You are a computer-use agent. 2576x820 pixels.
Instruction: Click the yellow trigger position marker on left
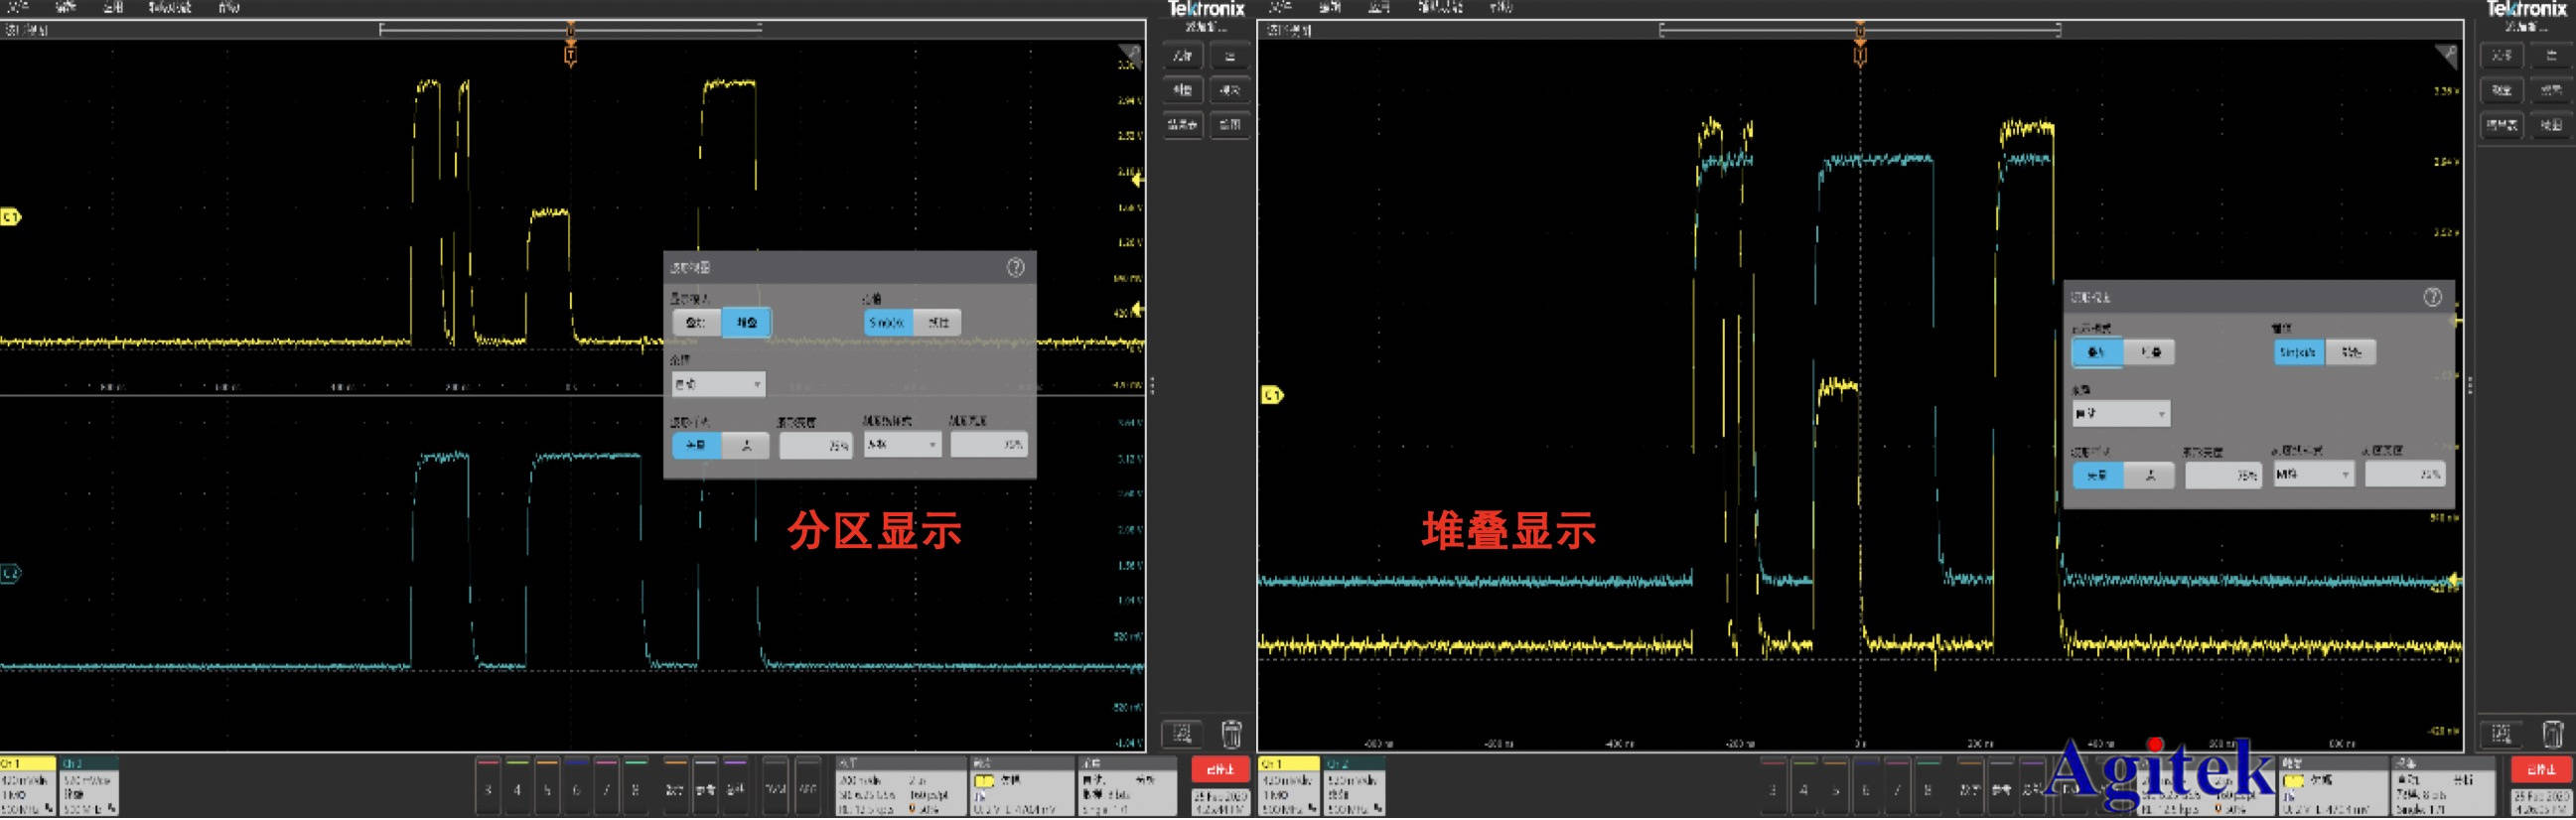[x=570, y=55]
